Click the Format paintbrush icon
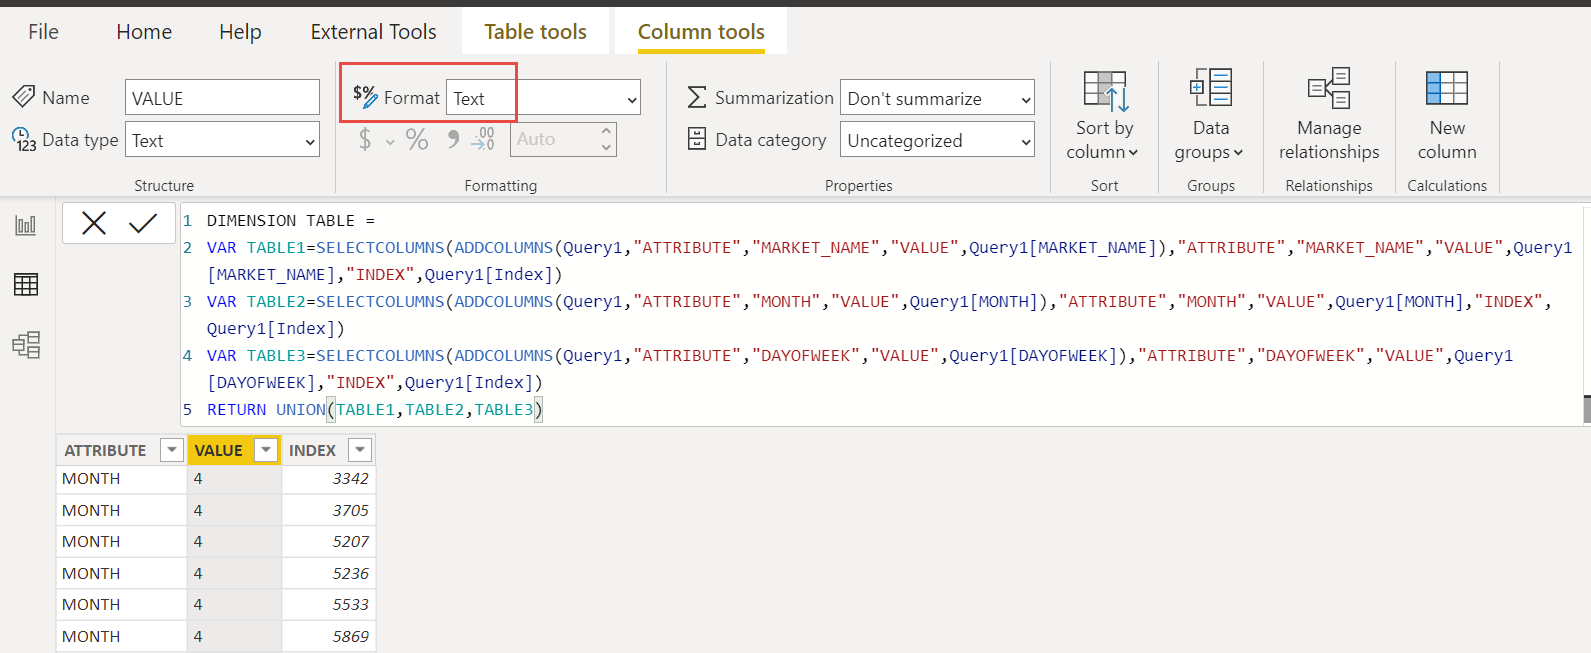Viewport: 1591px width, 653px height. pyautogui.click(x=365, y=96)
